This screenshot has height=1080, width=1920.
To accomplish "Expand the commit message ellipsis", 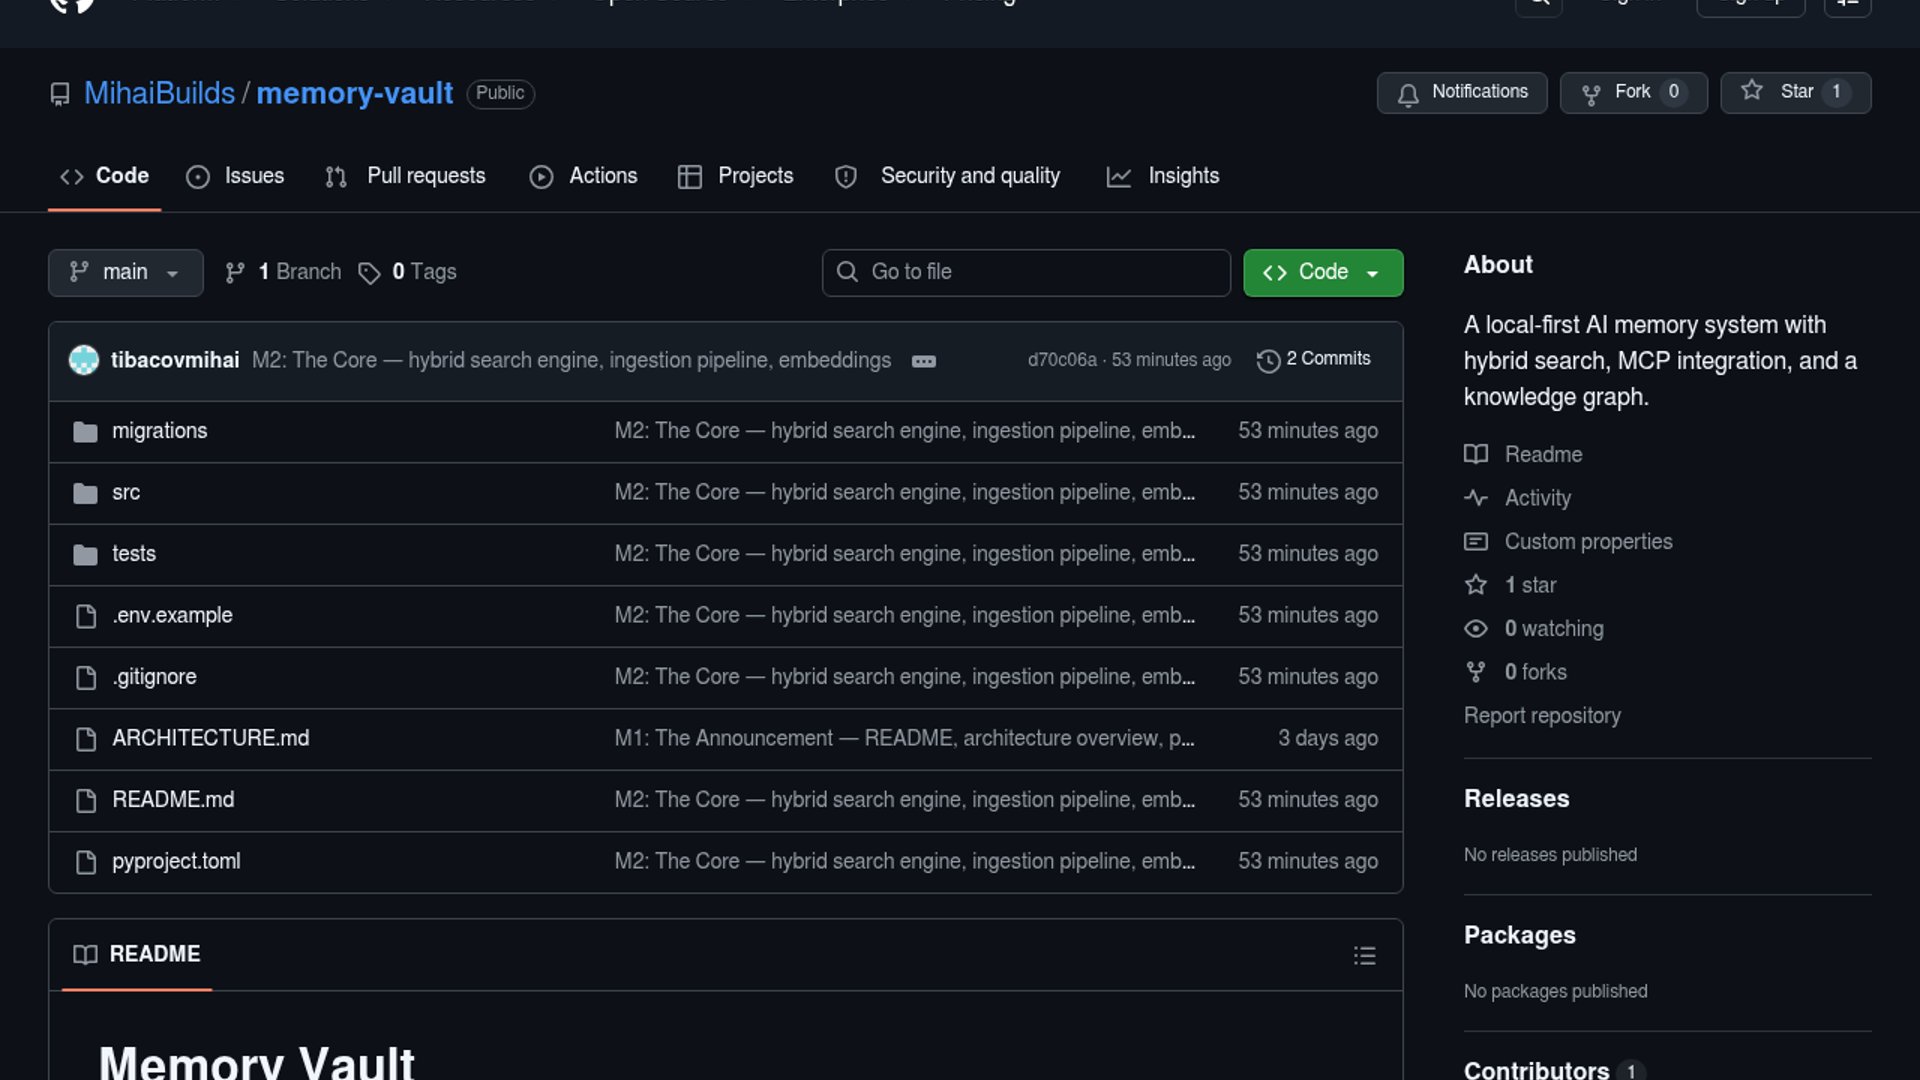I will (923, 361).
